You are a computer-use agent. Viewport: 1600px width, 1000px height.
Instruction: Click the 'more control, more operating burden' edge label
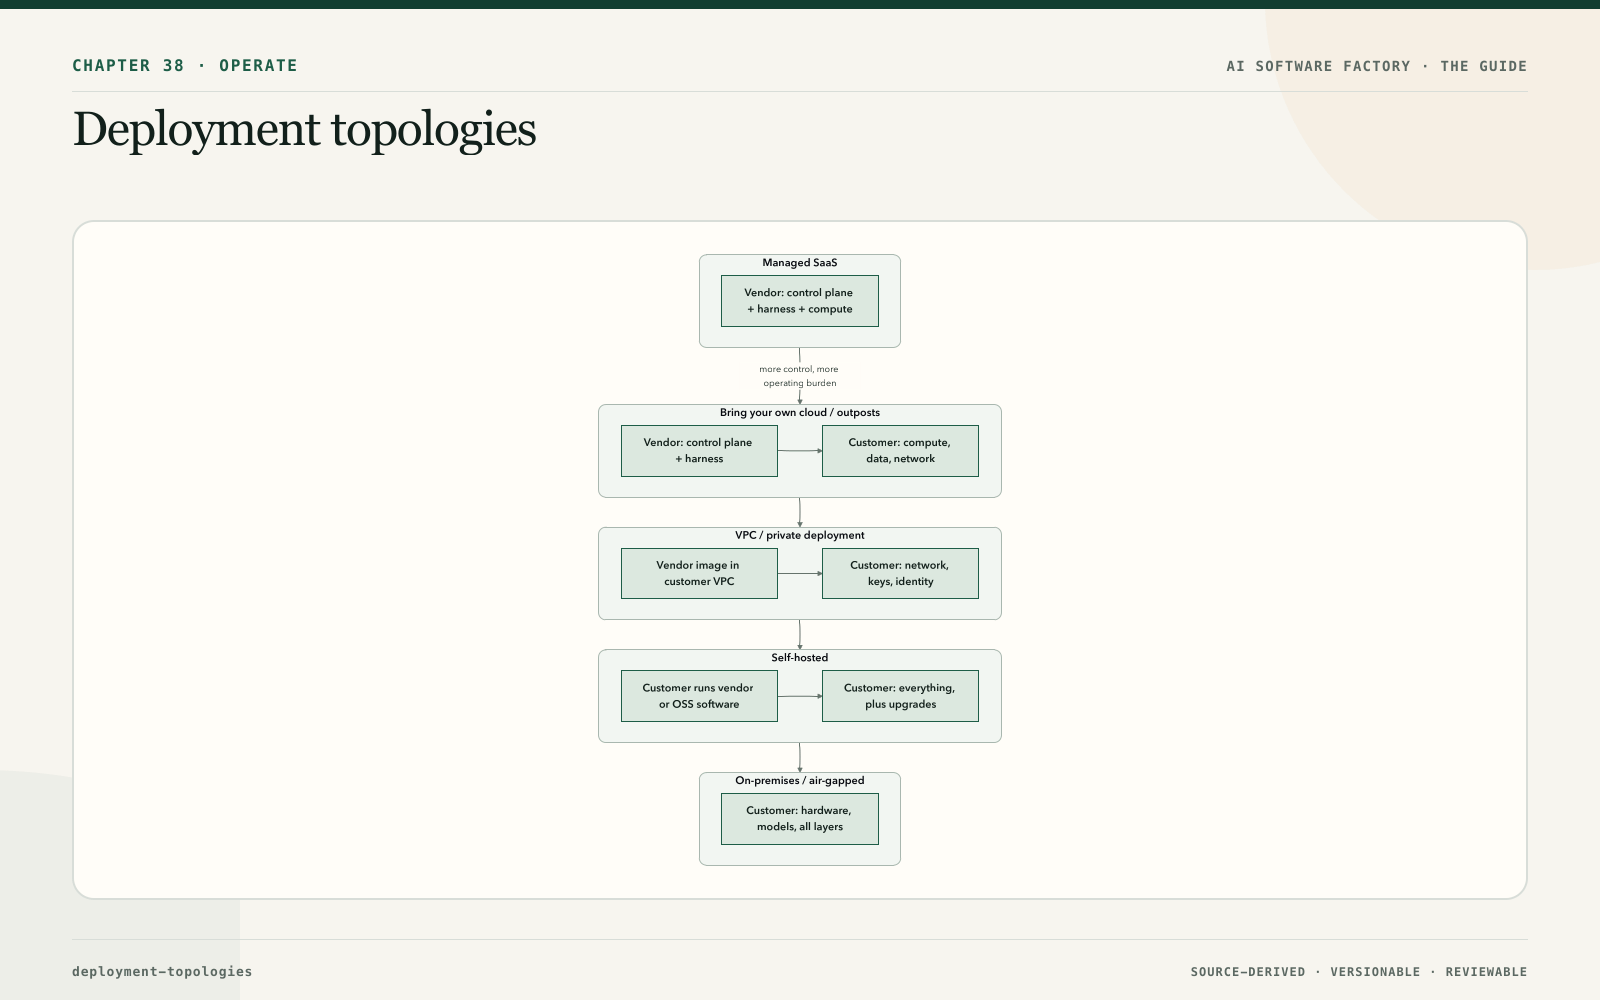pos(799,376)
